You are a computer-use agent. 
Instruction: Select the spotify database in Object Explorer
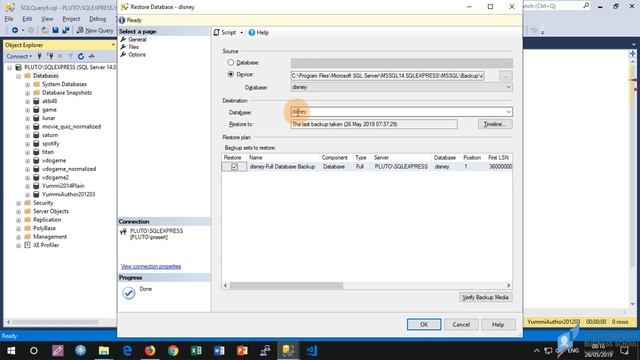pyautogui.click(x=51, y=144)
